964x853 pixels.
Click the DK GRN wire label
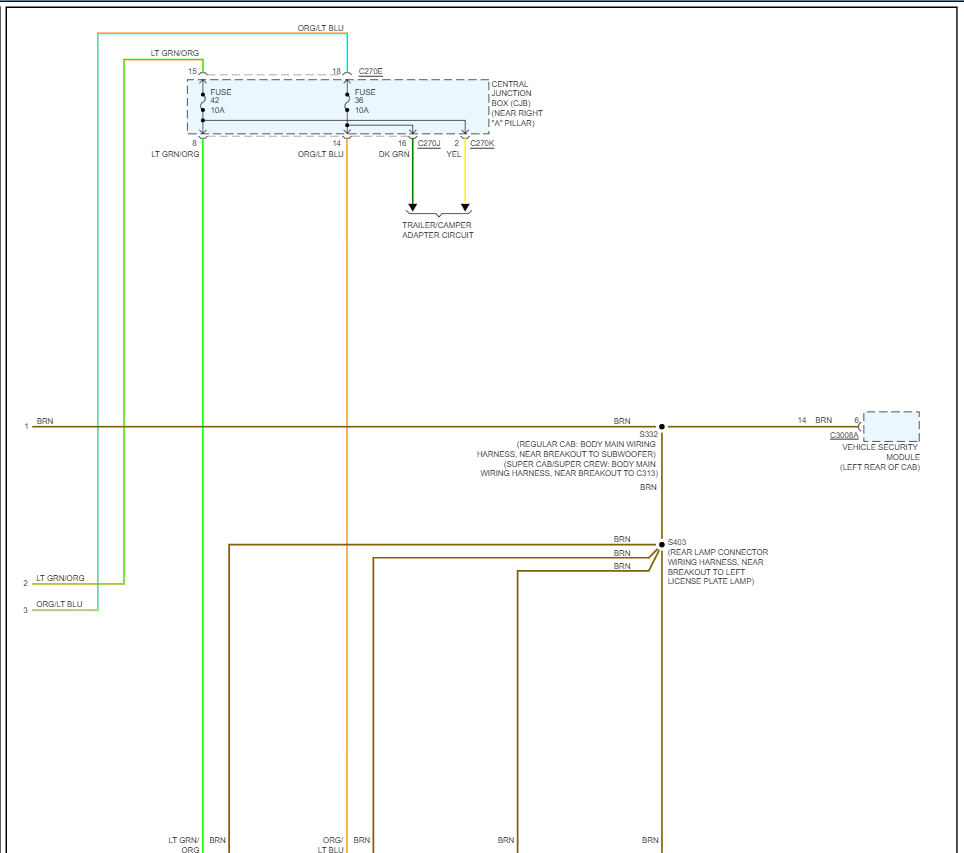(x=393, y=154)
